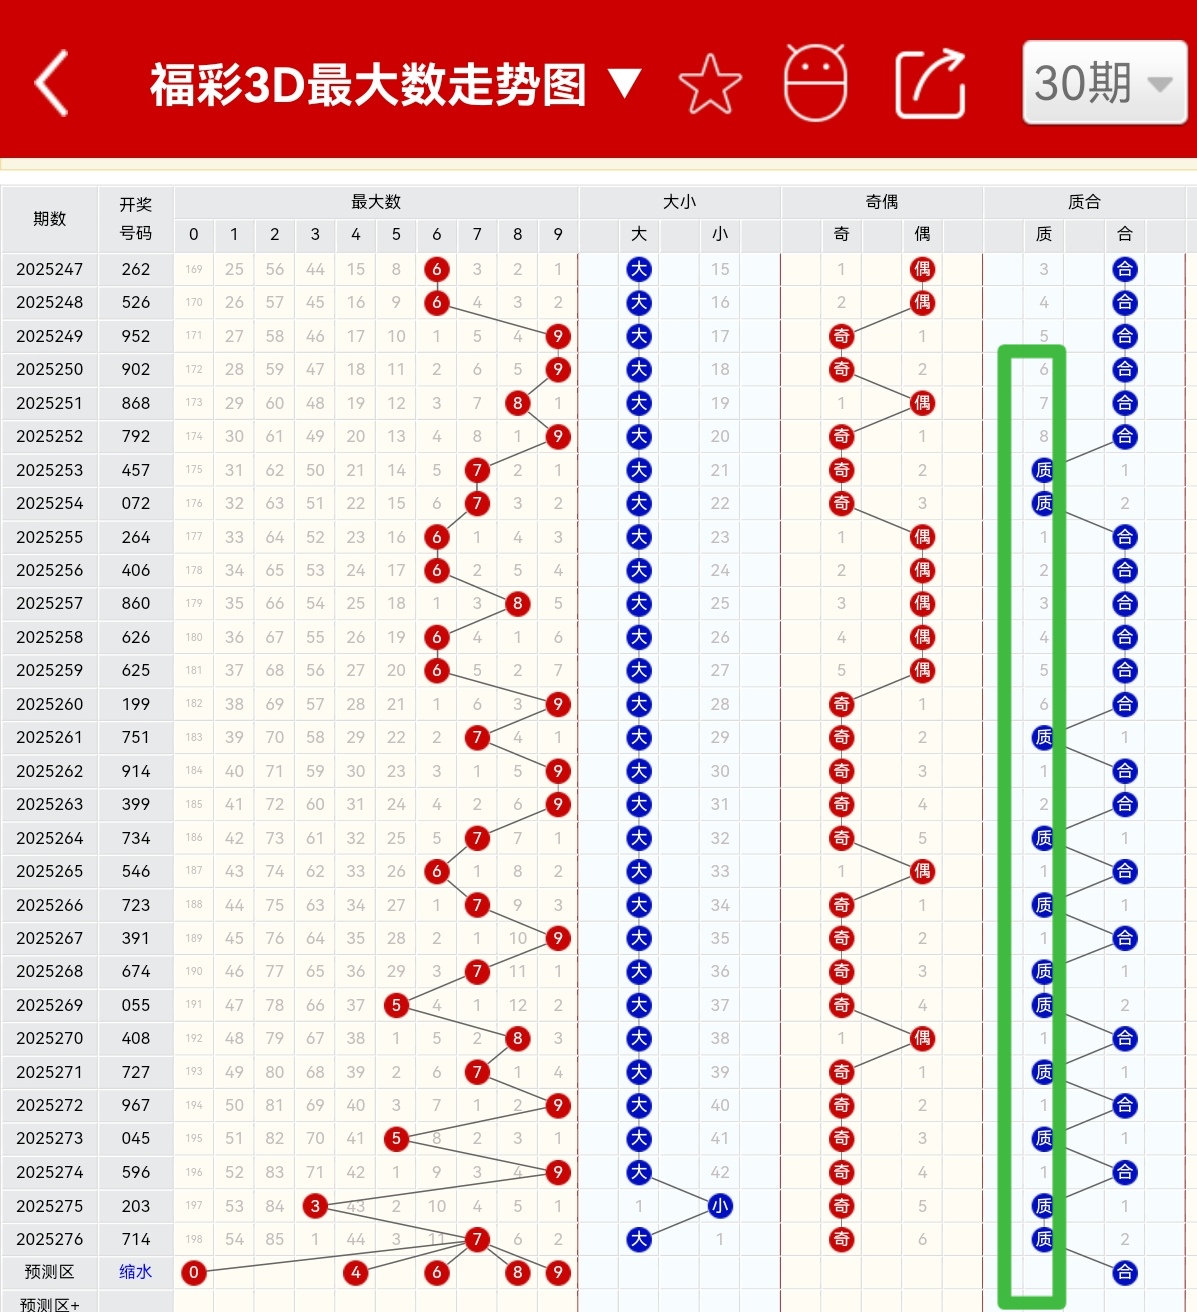Tap the 质 sub-column header
The width and height of the screenshot is (1197, 1312).
click(1044, 234)
